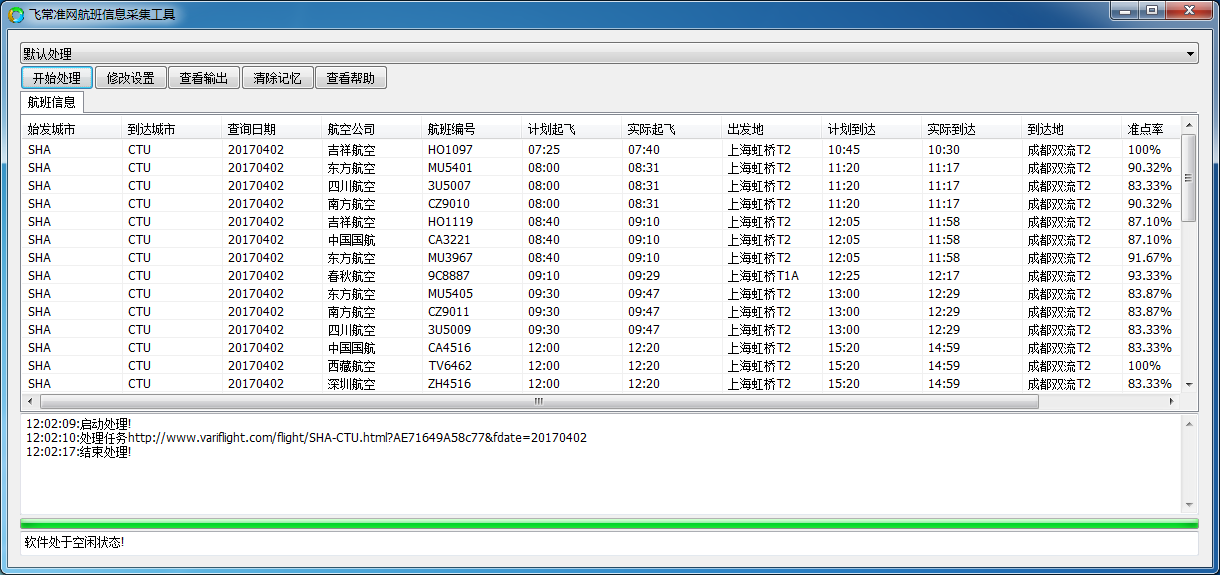
Task: Click the 到达地 column header
Action: (x=1072, y=129)
